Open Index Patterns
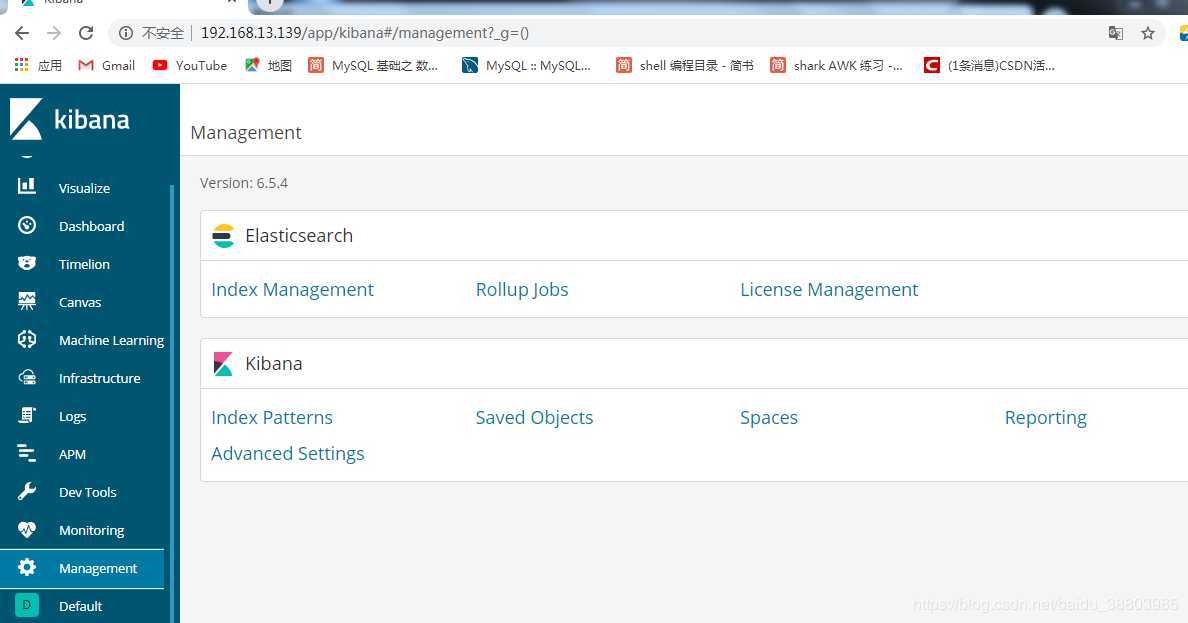The width and height of the screenshot is (1188, 623). [271, 418]
